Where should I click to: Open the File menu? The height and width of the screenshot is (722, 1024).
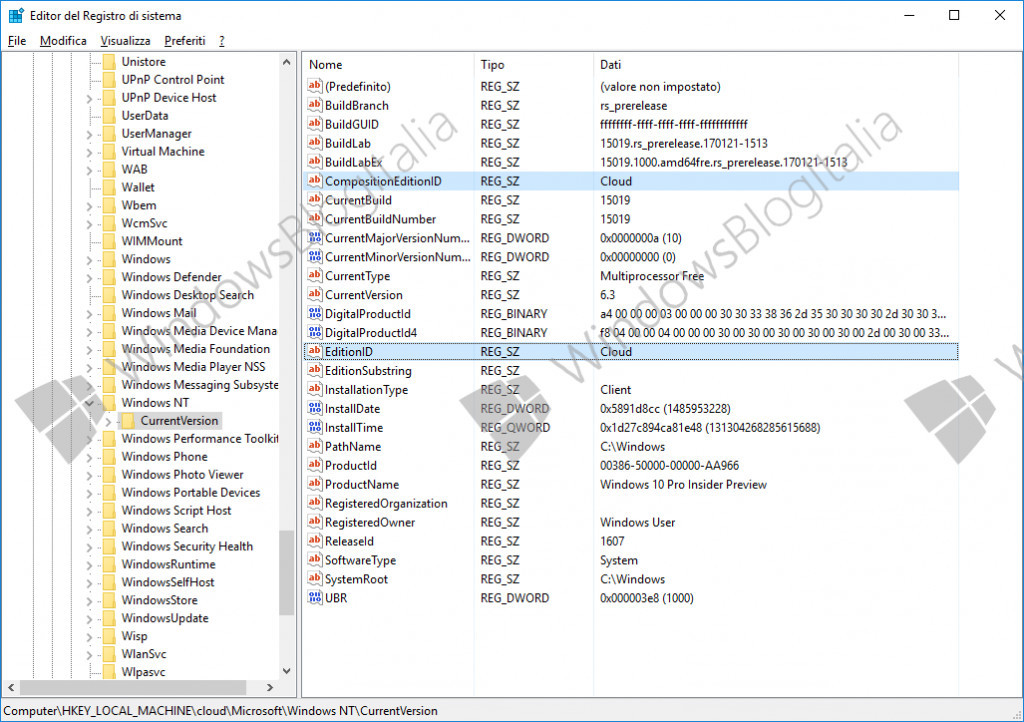(17, 40)
